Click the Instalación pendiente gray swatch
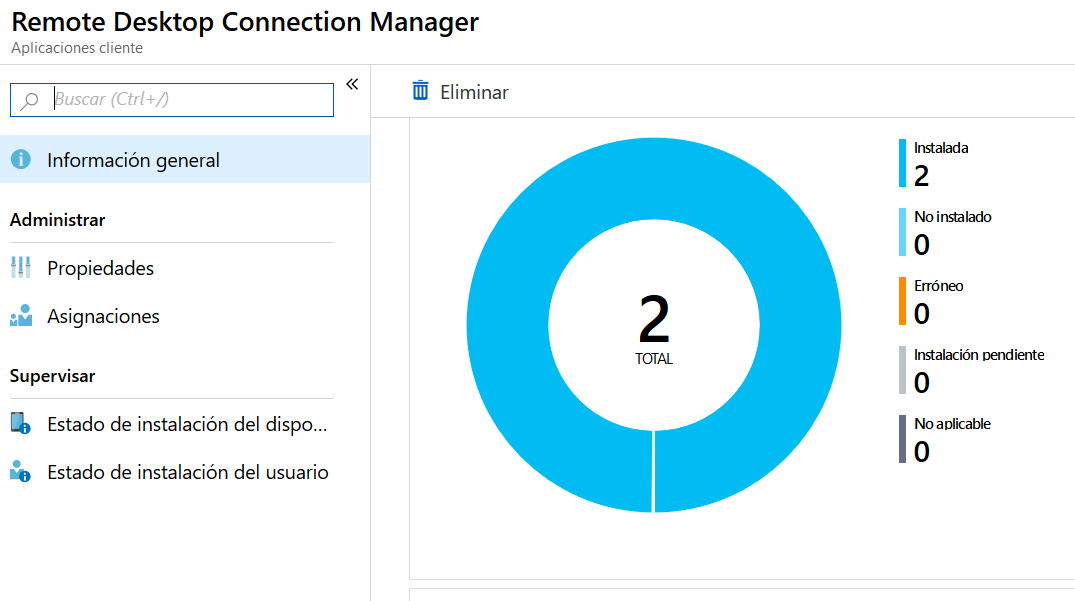 pyautogui.click(x=902, y=370)
